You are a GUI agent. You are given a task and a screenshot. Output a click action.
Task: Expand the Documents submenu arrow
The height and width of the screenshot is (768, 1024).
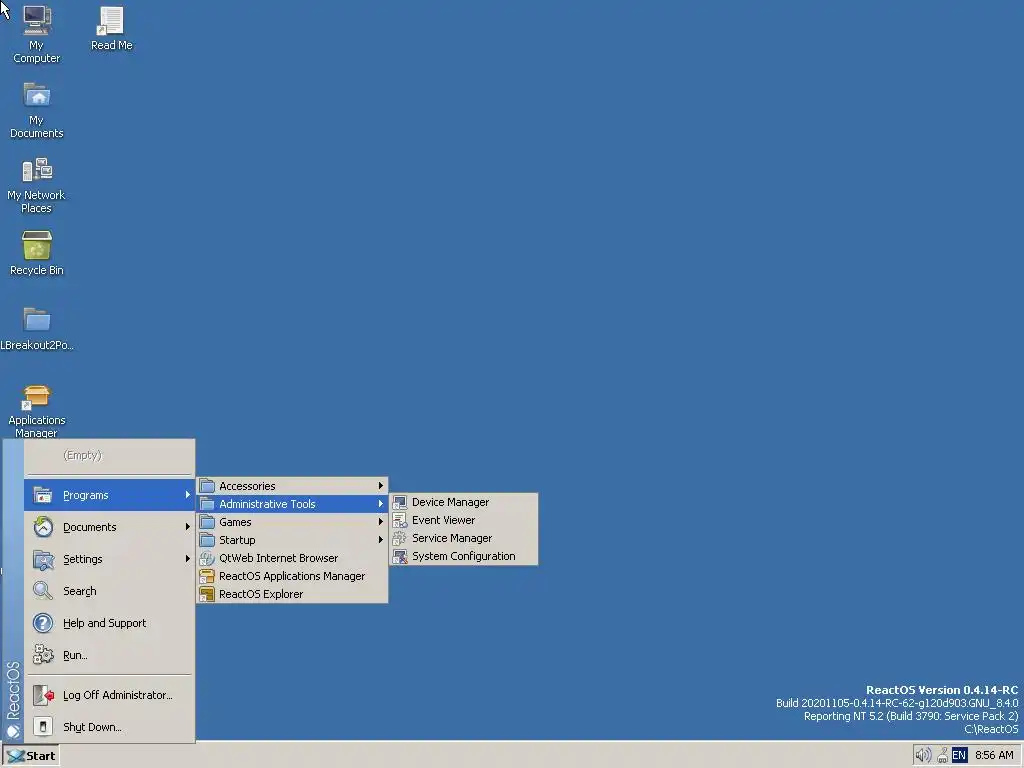pos(187,527)
